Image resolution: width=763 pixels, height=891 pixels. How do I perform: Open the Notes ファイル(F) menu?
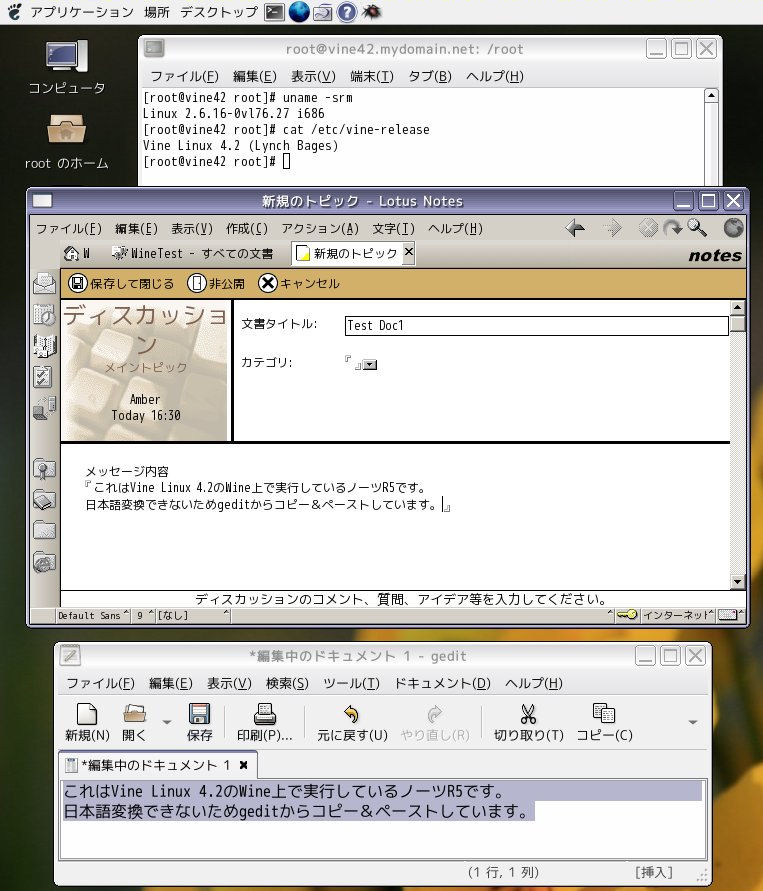click(69, 228)
